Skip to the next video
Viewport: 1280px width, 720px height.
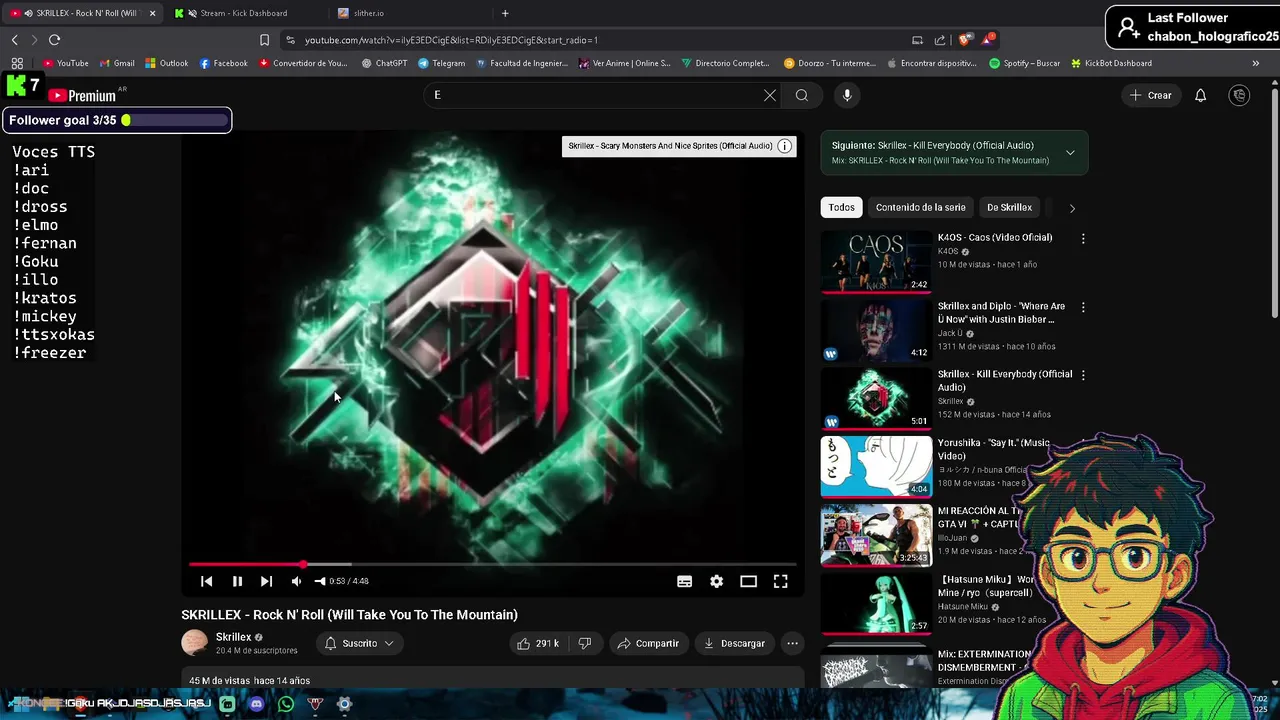(x=266, y=581)
